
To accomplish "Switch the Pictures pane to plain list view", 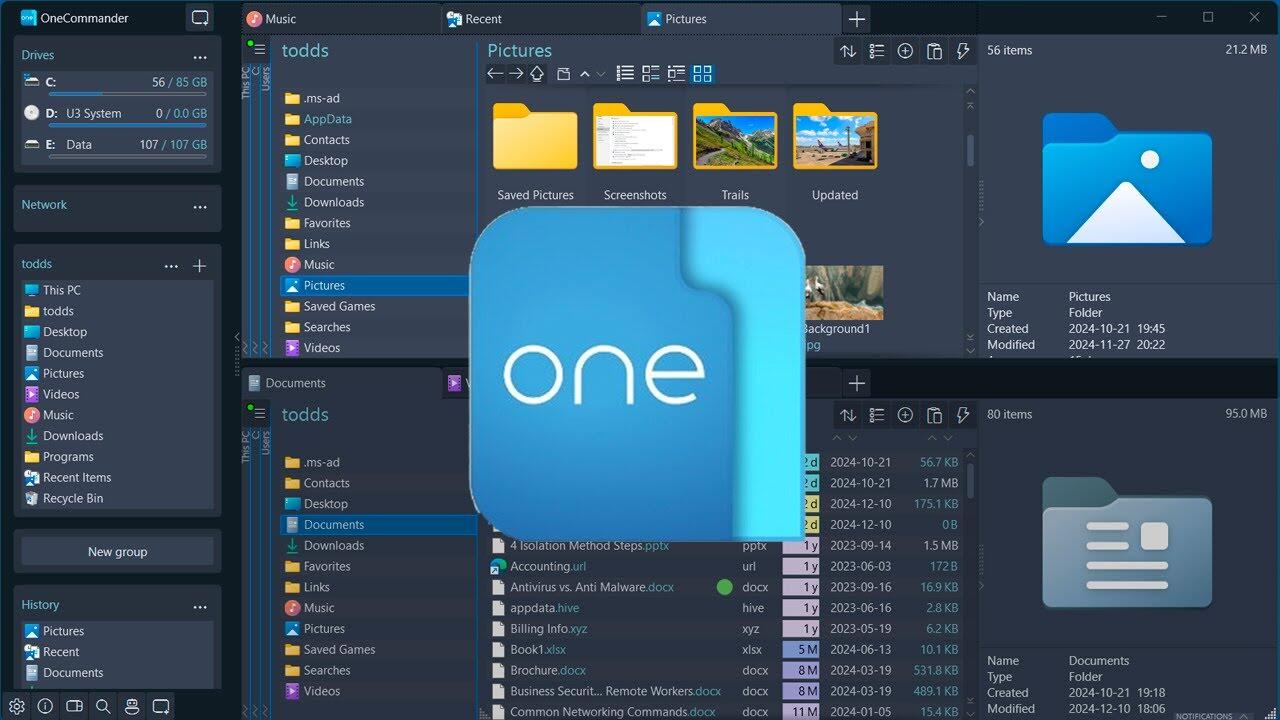I will click(x=625, y=73).
